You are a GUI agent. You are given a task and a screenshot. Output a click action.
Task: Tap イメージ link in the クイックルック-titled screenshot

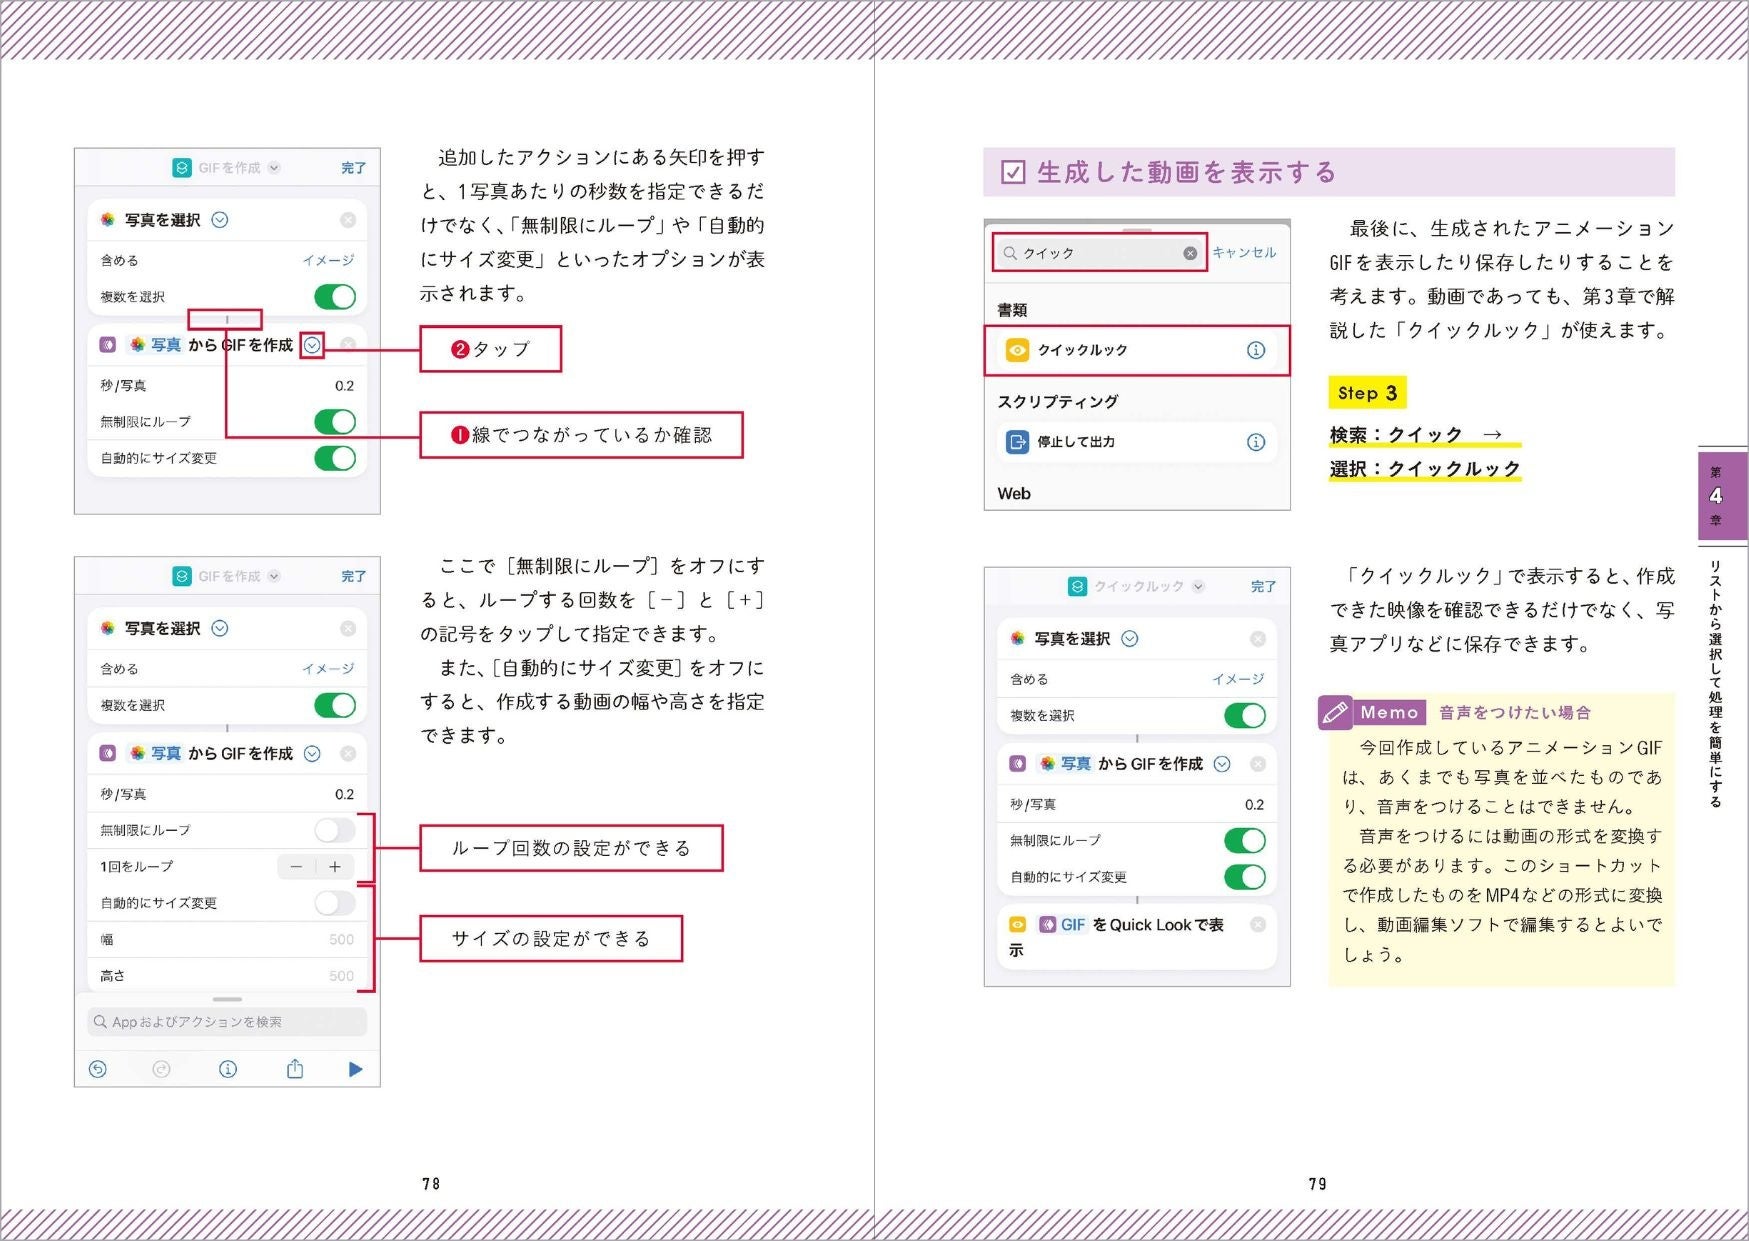1238,679
